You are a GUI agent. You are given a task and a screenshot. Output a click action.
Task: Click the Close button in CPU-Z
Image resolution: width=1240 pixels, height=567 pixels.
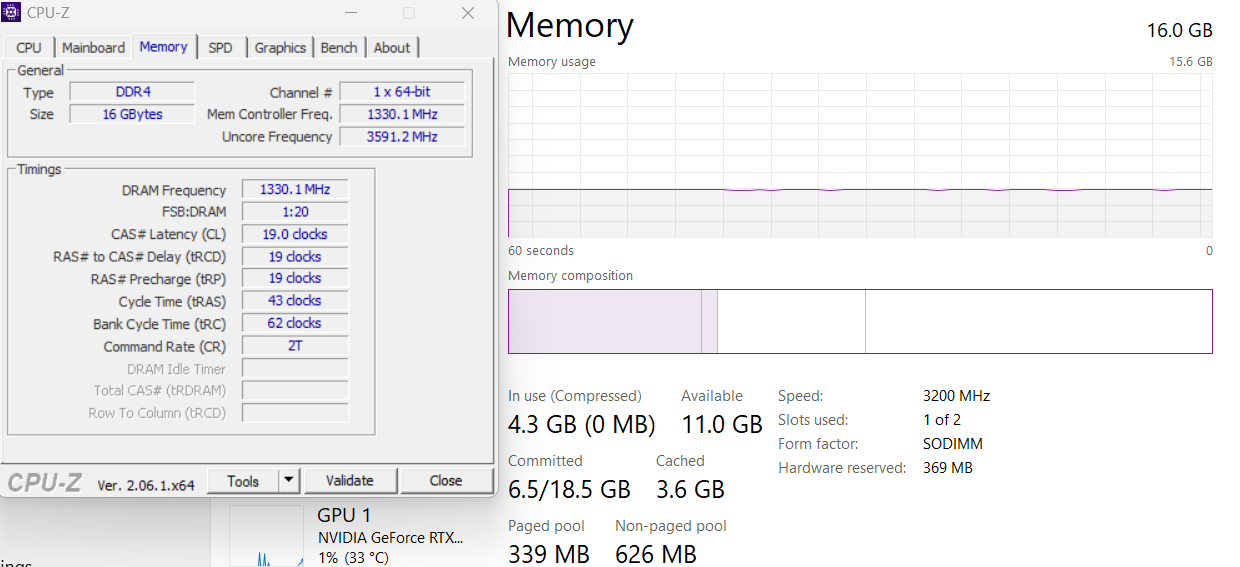[x=446, y=481]
